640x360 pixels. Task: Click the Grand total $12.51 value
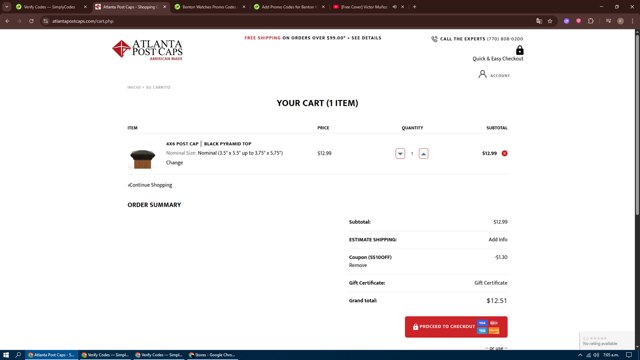coord(497,300)
